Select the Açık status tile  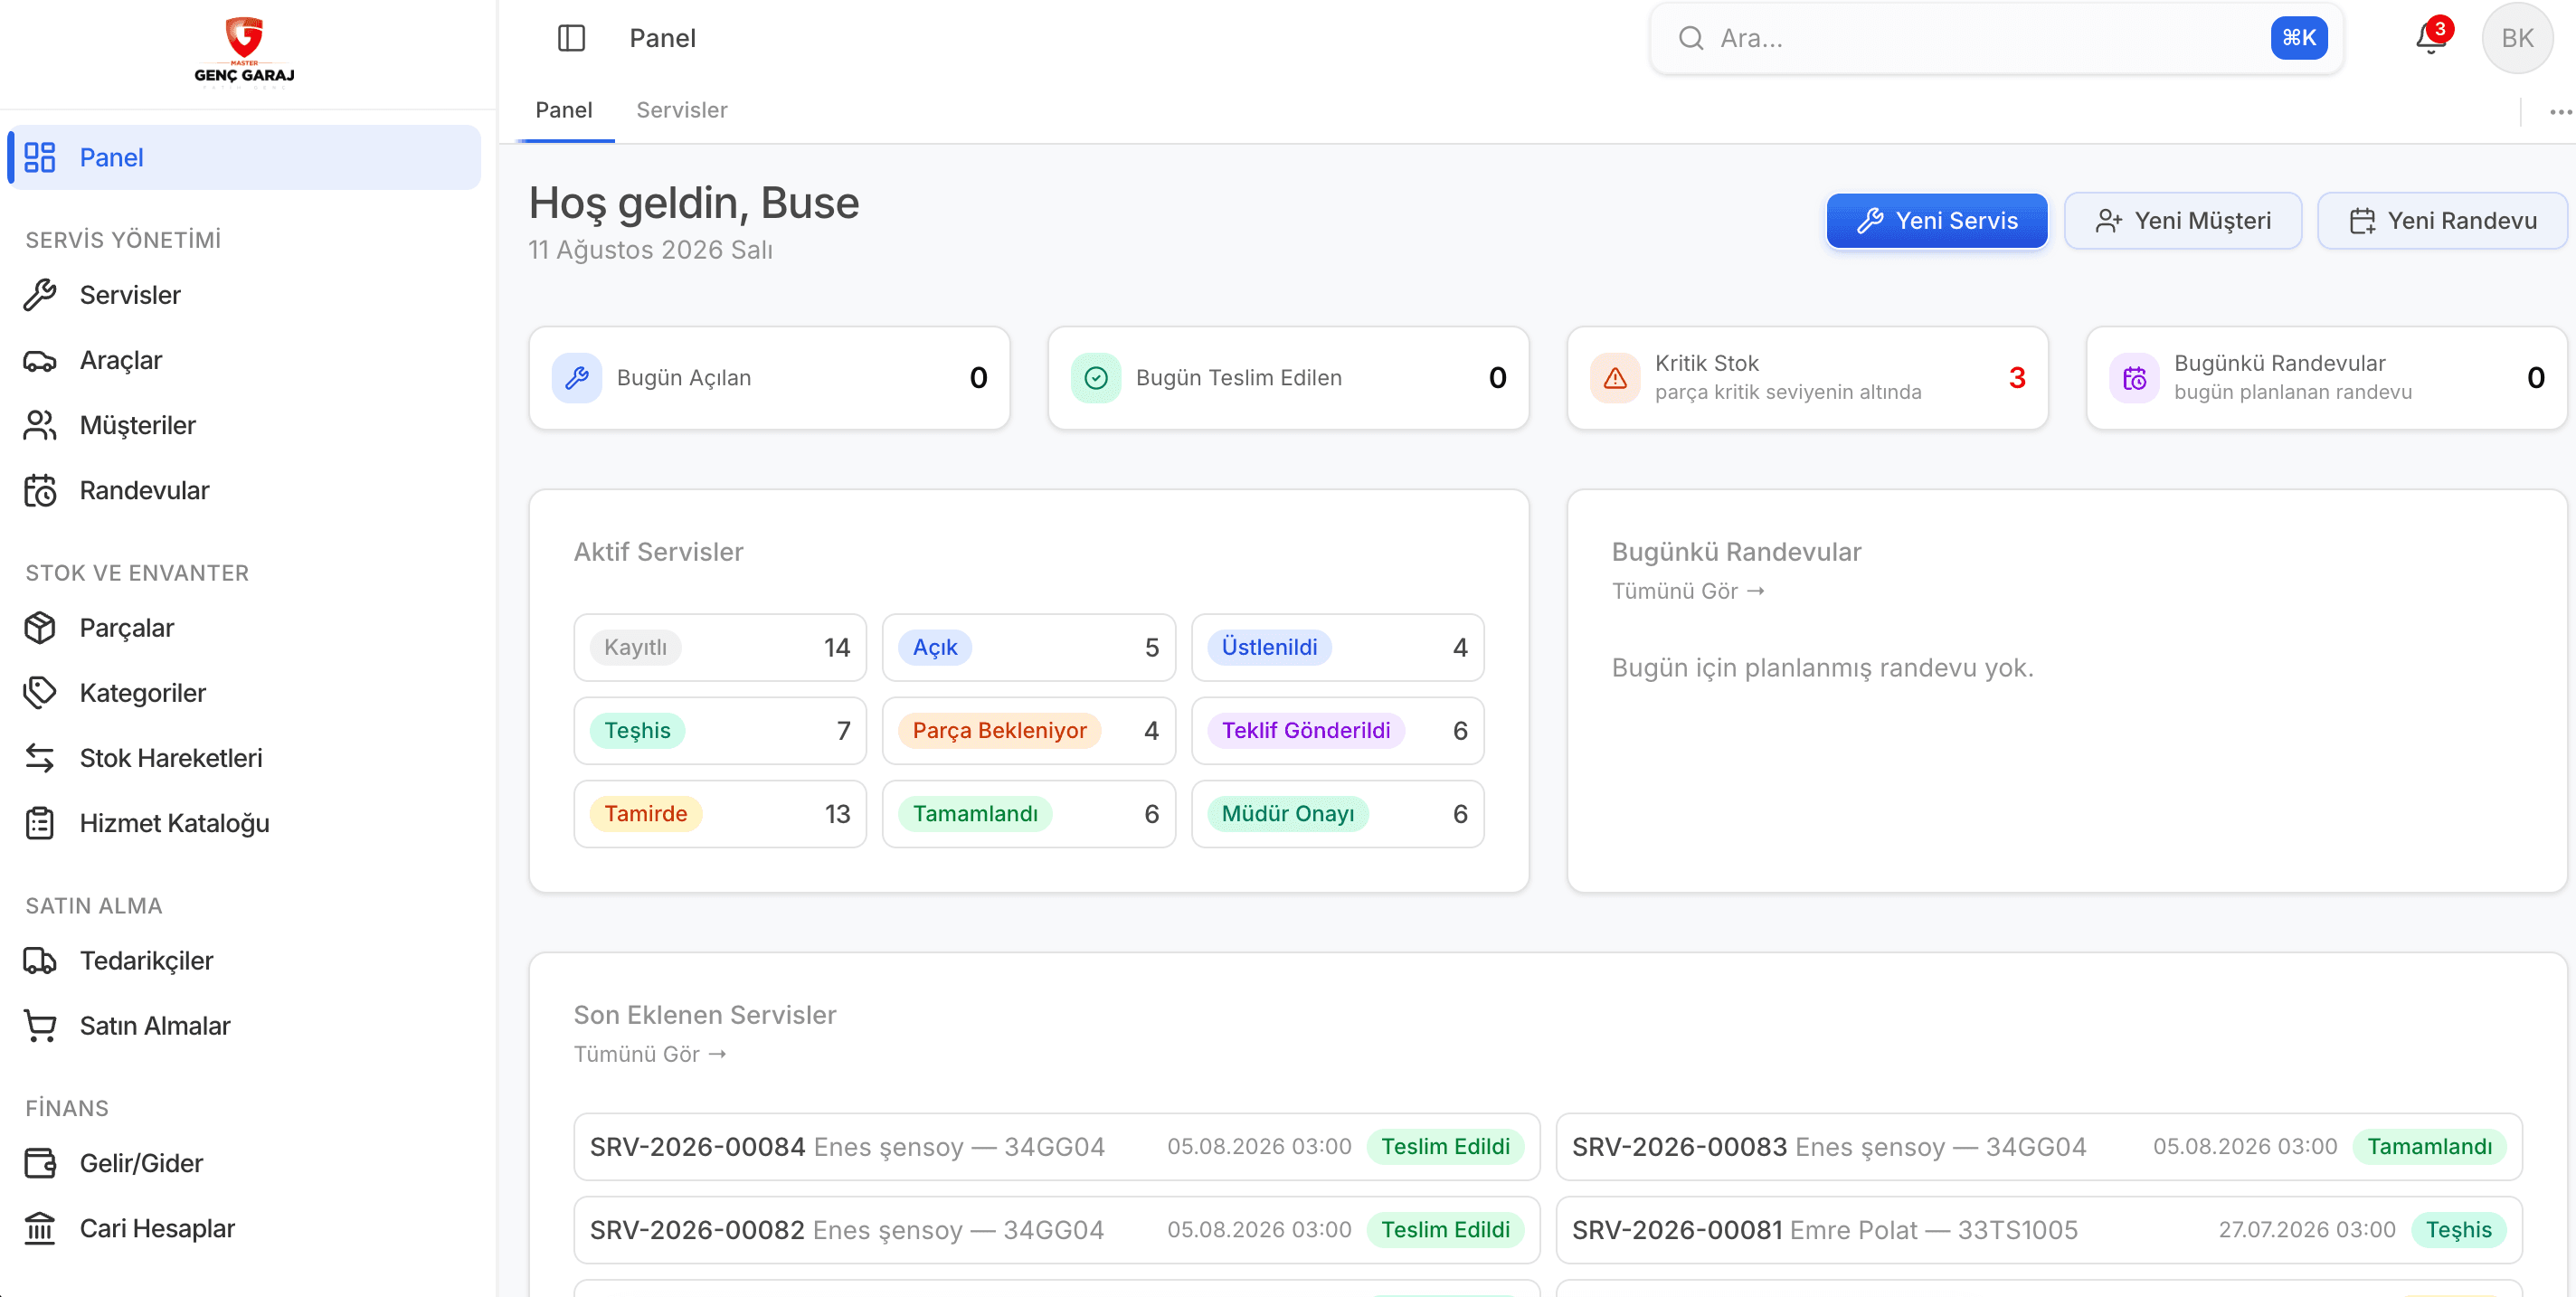(1029, 647)
